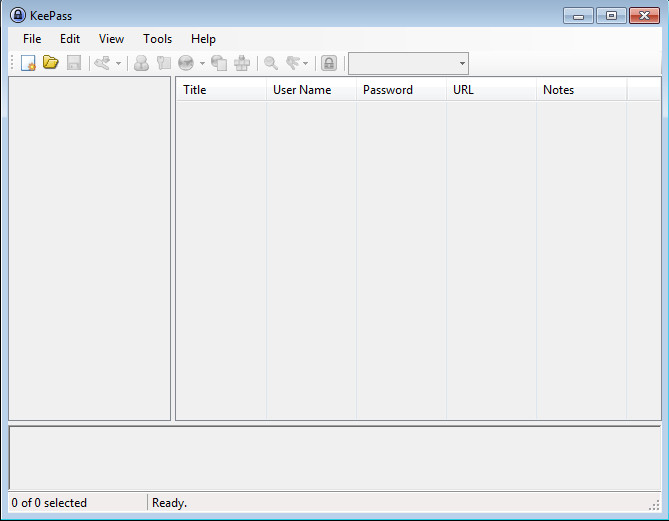This screenshot has width=669, height=521.
Task: Click the Save database floppy icon
Action: point(74,63)
